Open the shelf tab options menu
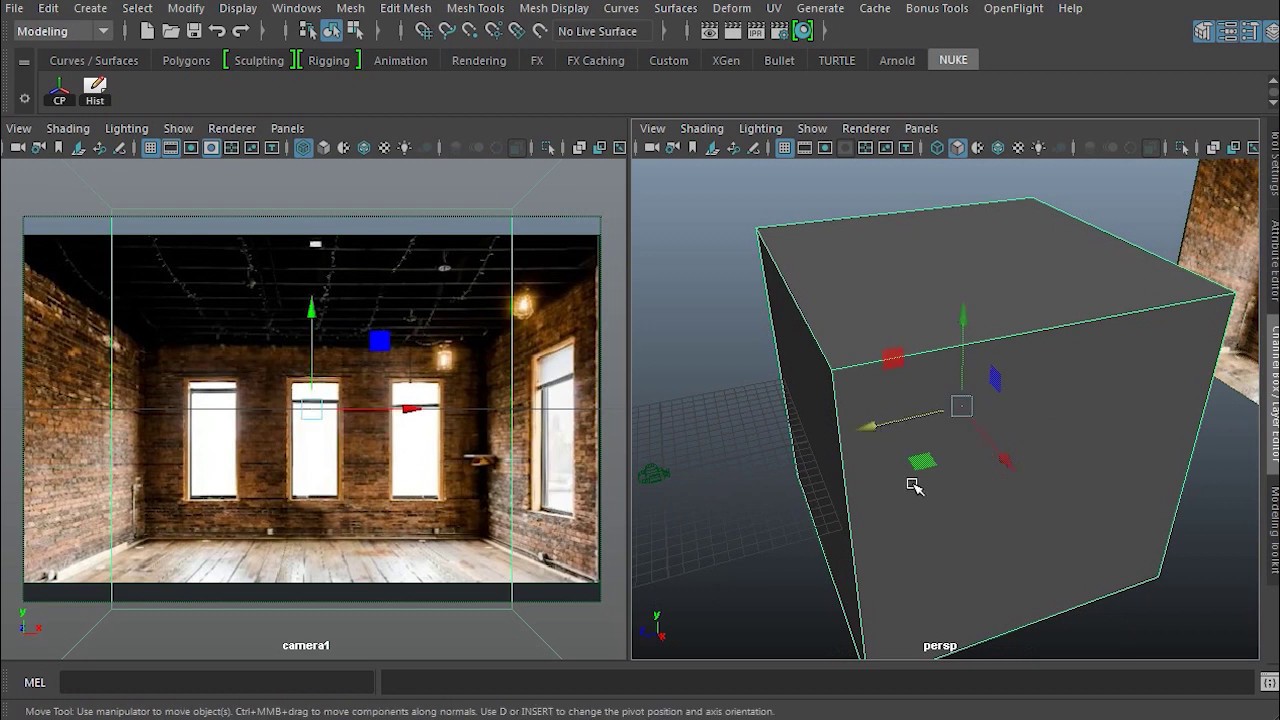Screen dimensions: 1280x720 tap(24, 61)
